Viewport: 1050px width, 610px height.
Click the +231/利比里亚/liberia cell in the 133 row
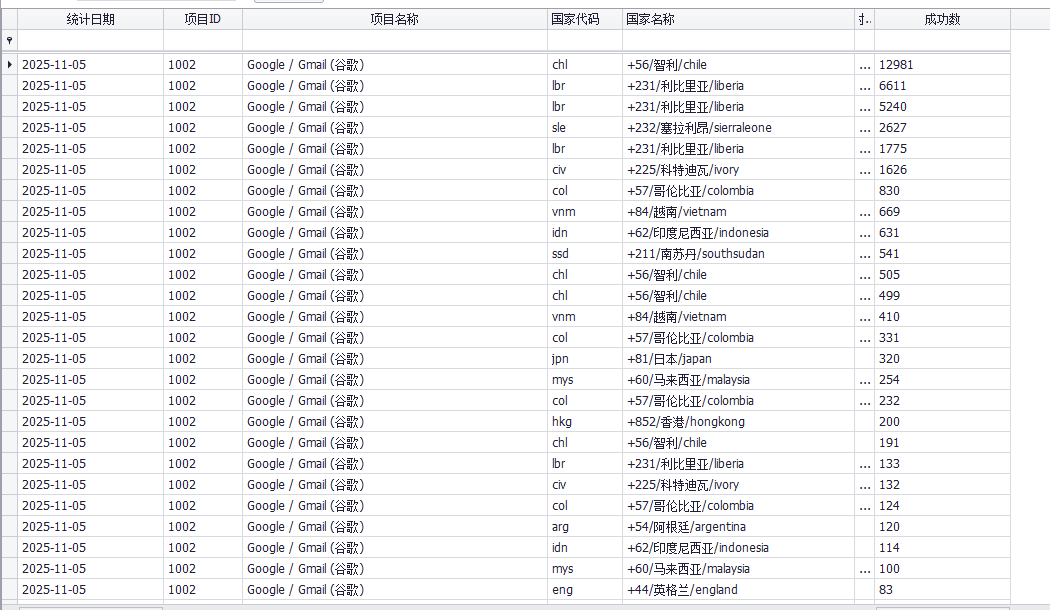coord(739,464)
